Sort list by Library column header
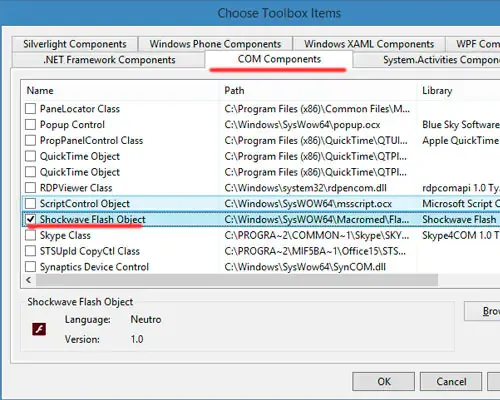The width and height of the screenshot is (500, 400). [459, 91]
